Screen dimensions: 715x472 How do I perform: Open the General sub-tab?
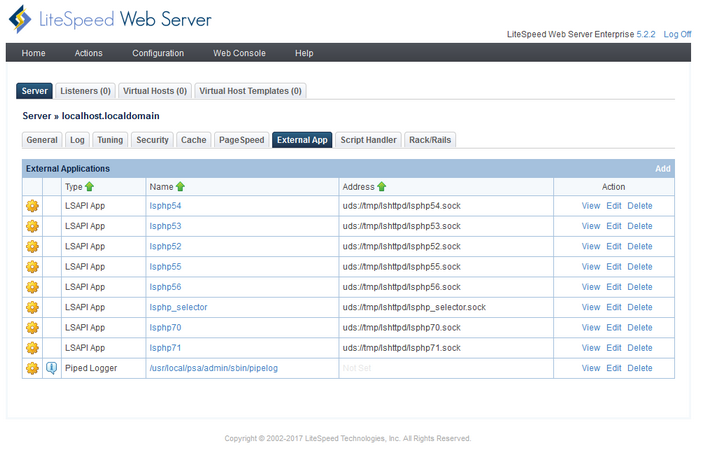tap(42, 140)
